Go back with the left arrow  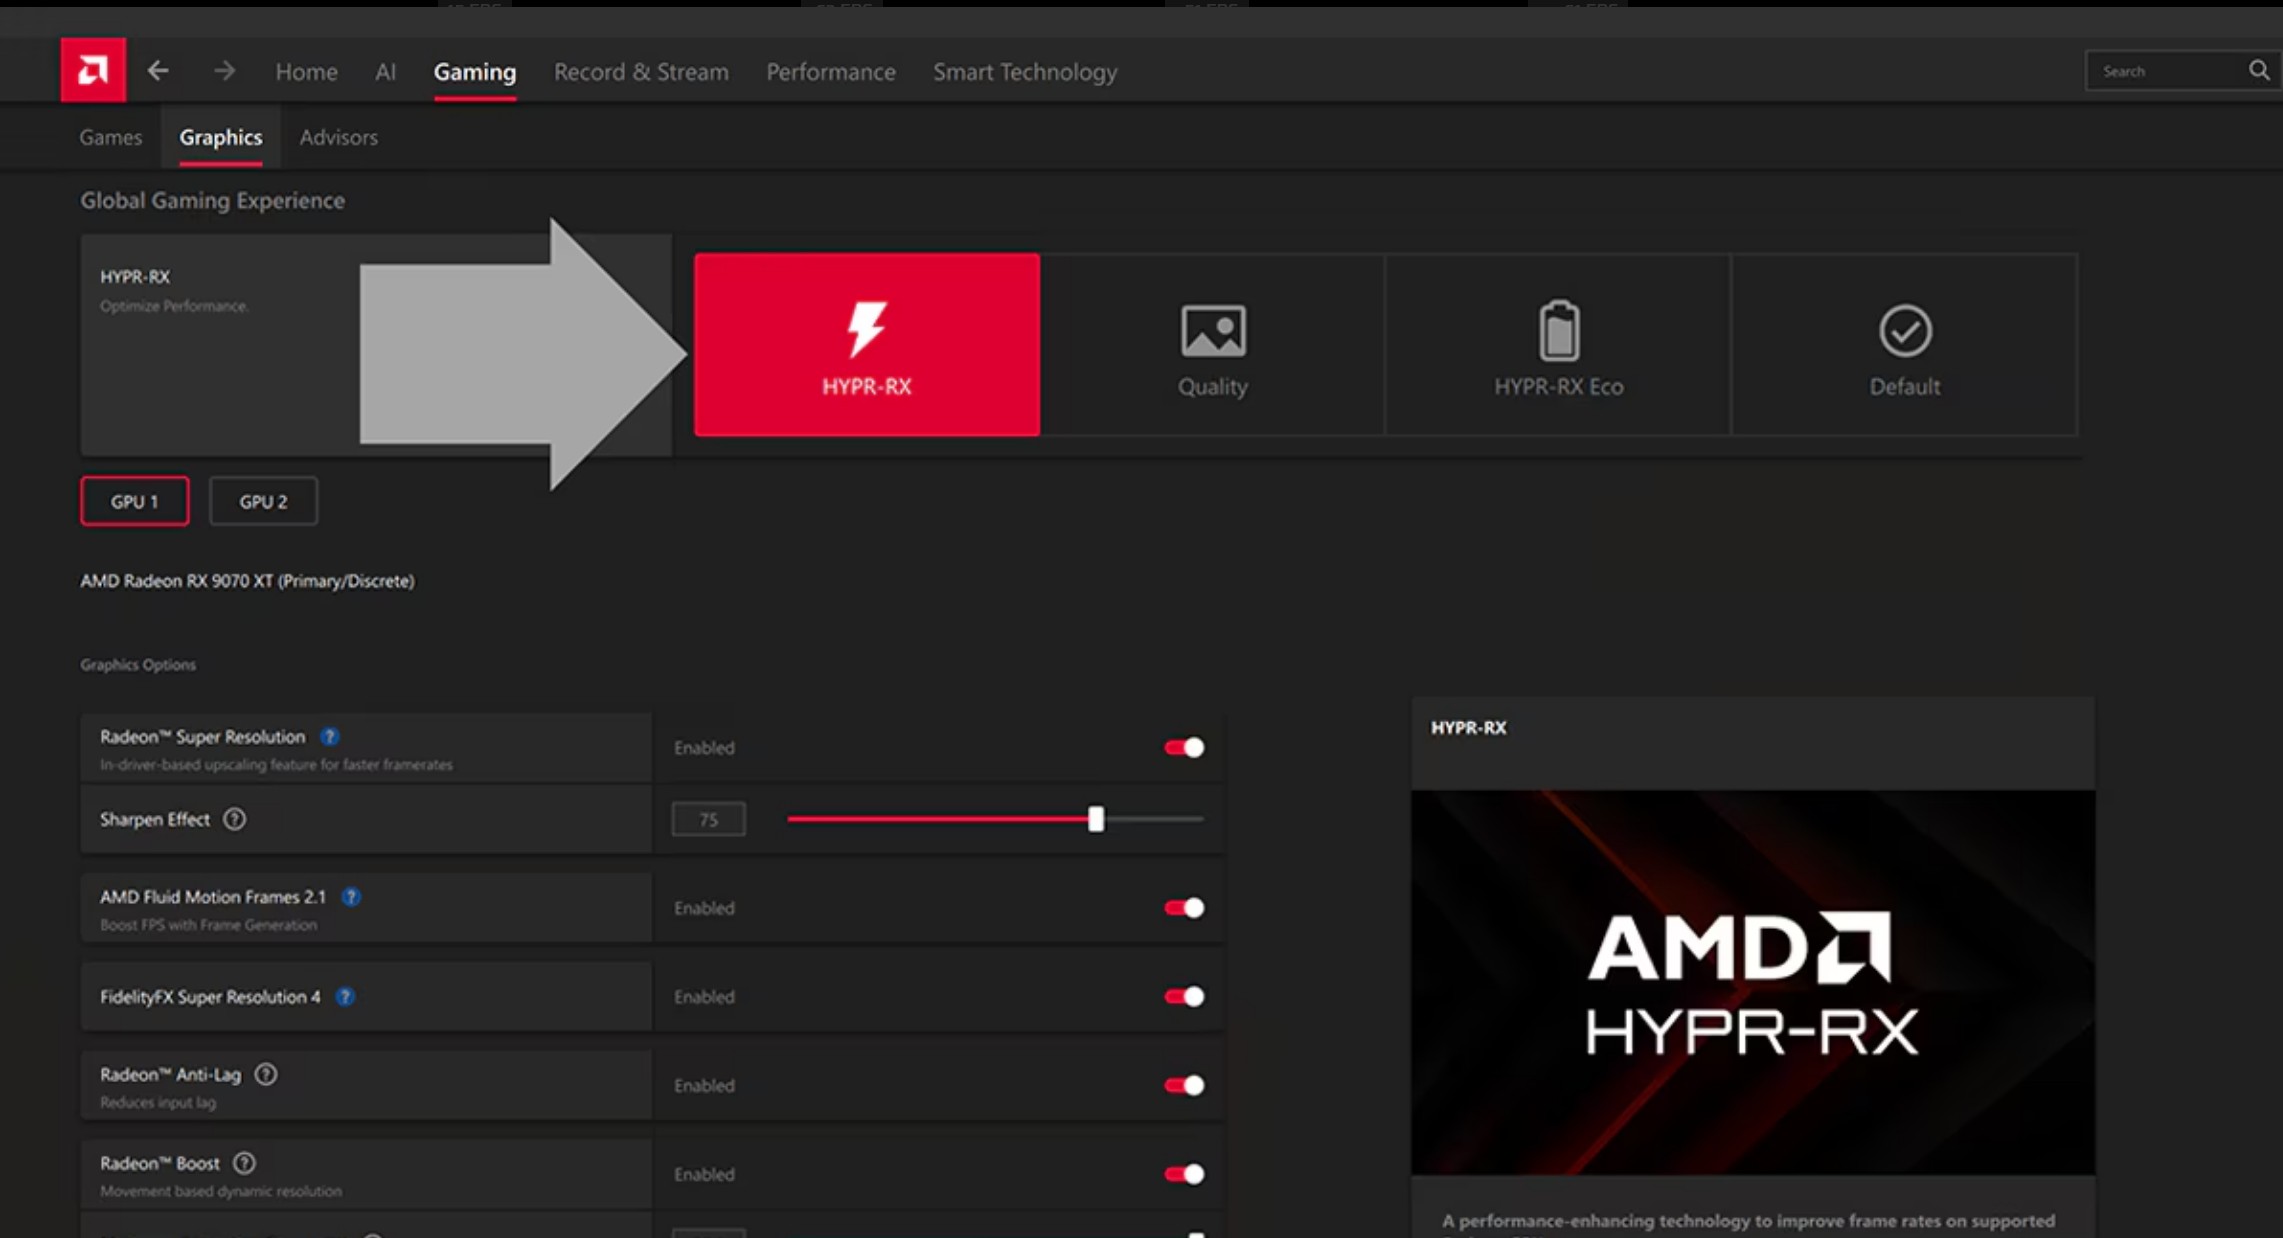pyautogui.click(x=158, y=70)
